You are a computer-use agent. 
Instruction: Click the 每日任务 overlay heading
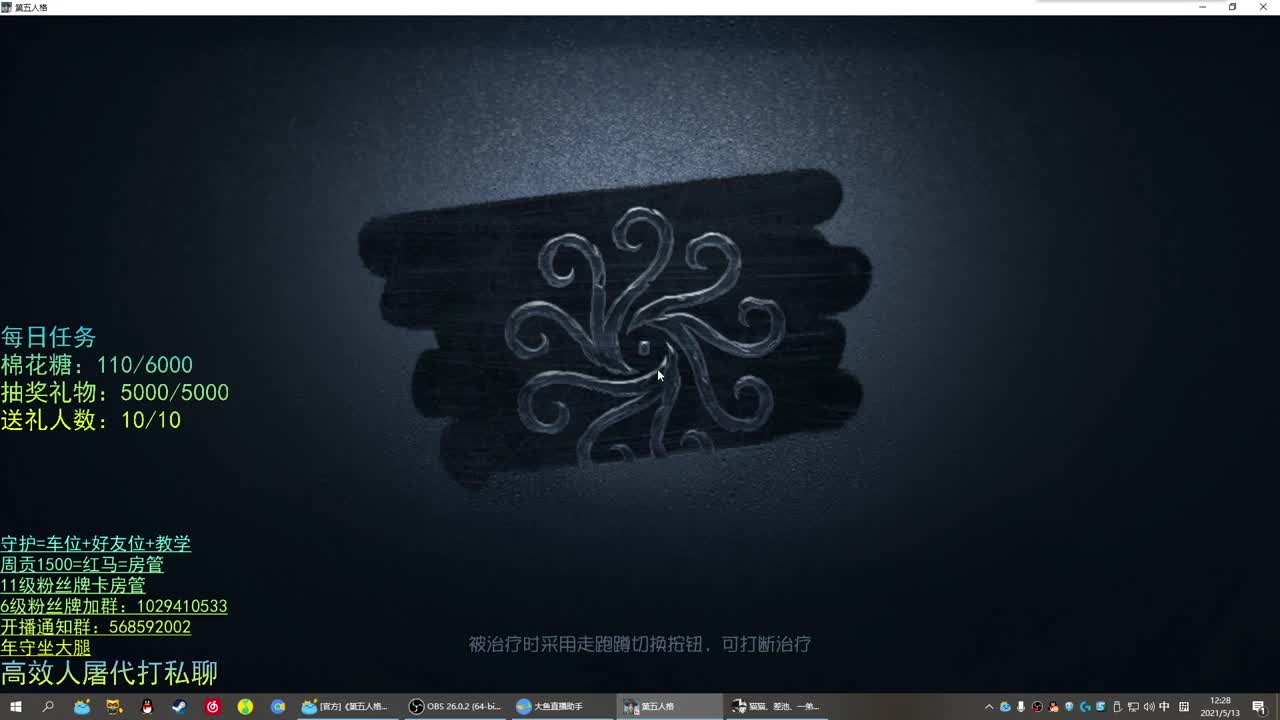(49, 337)
